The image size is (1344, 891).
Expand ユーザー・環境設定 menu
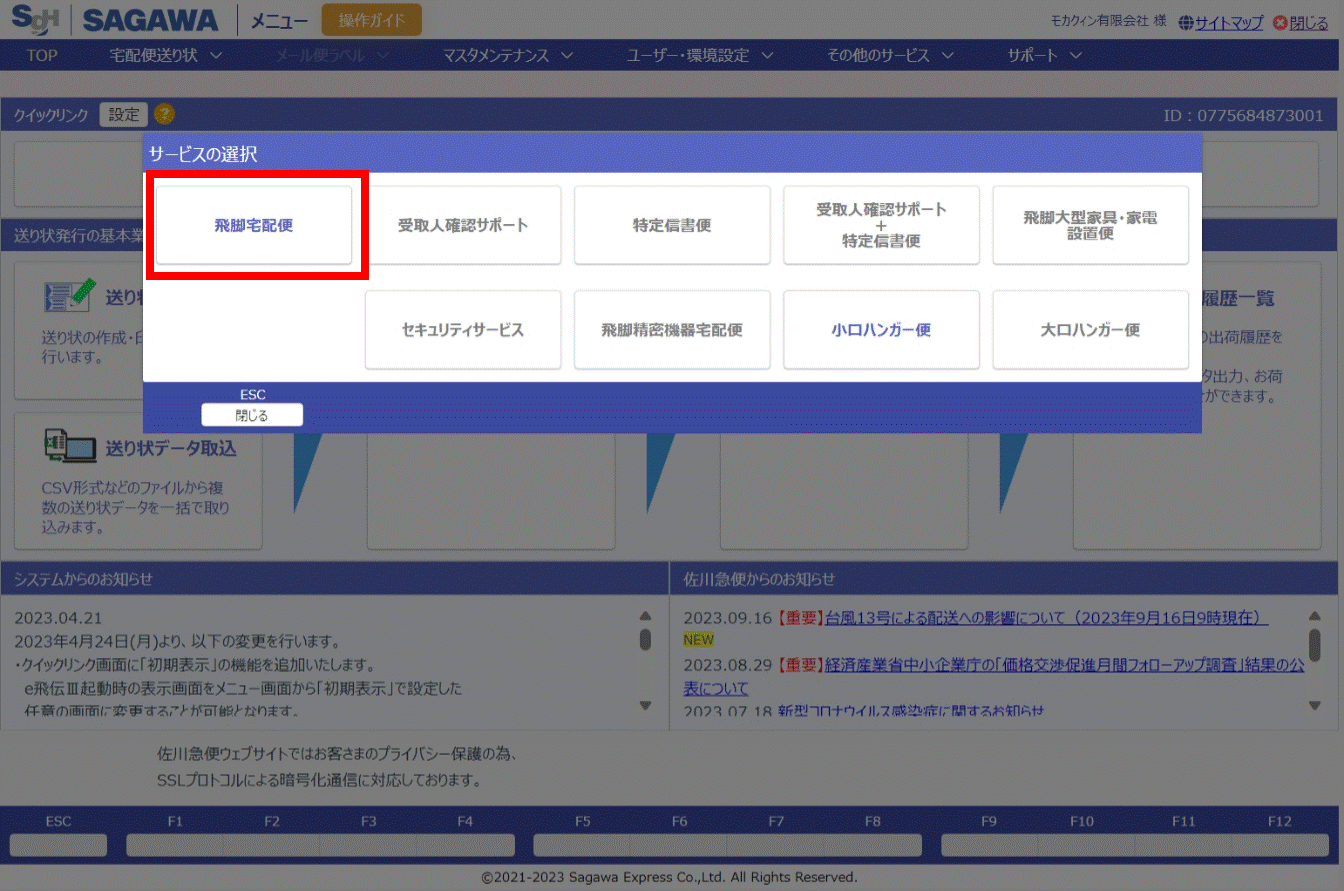tap(700, 56)
